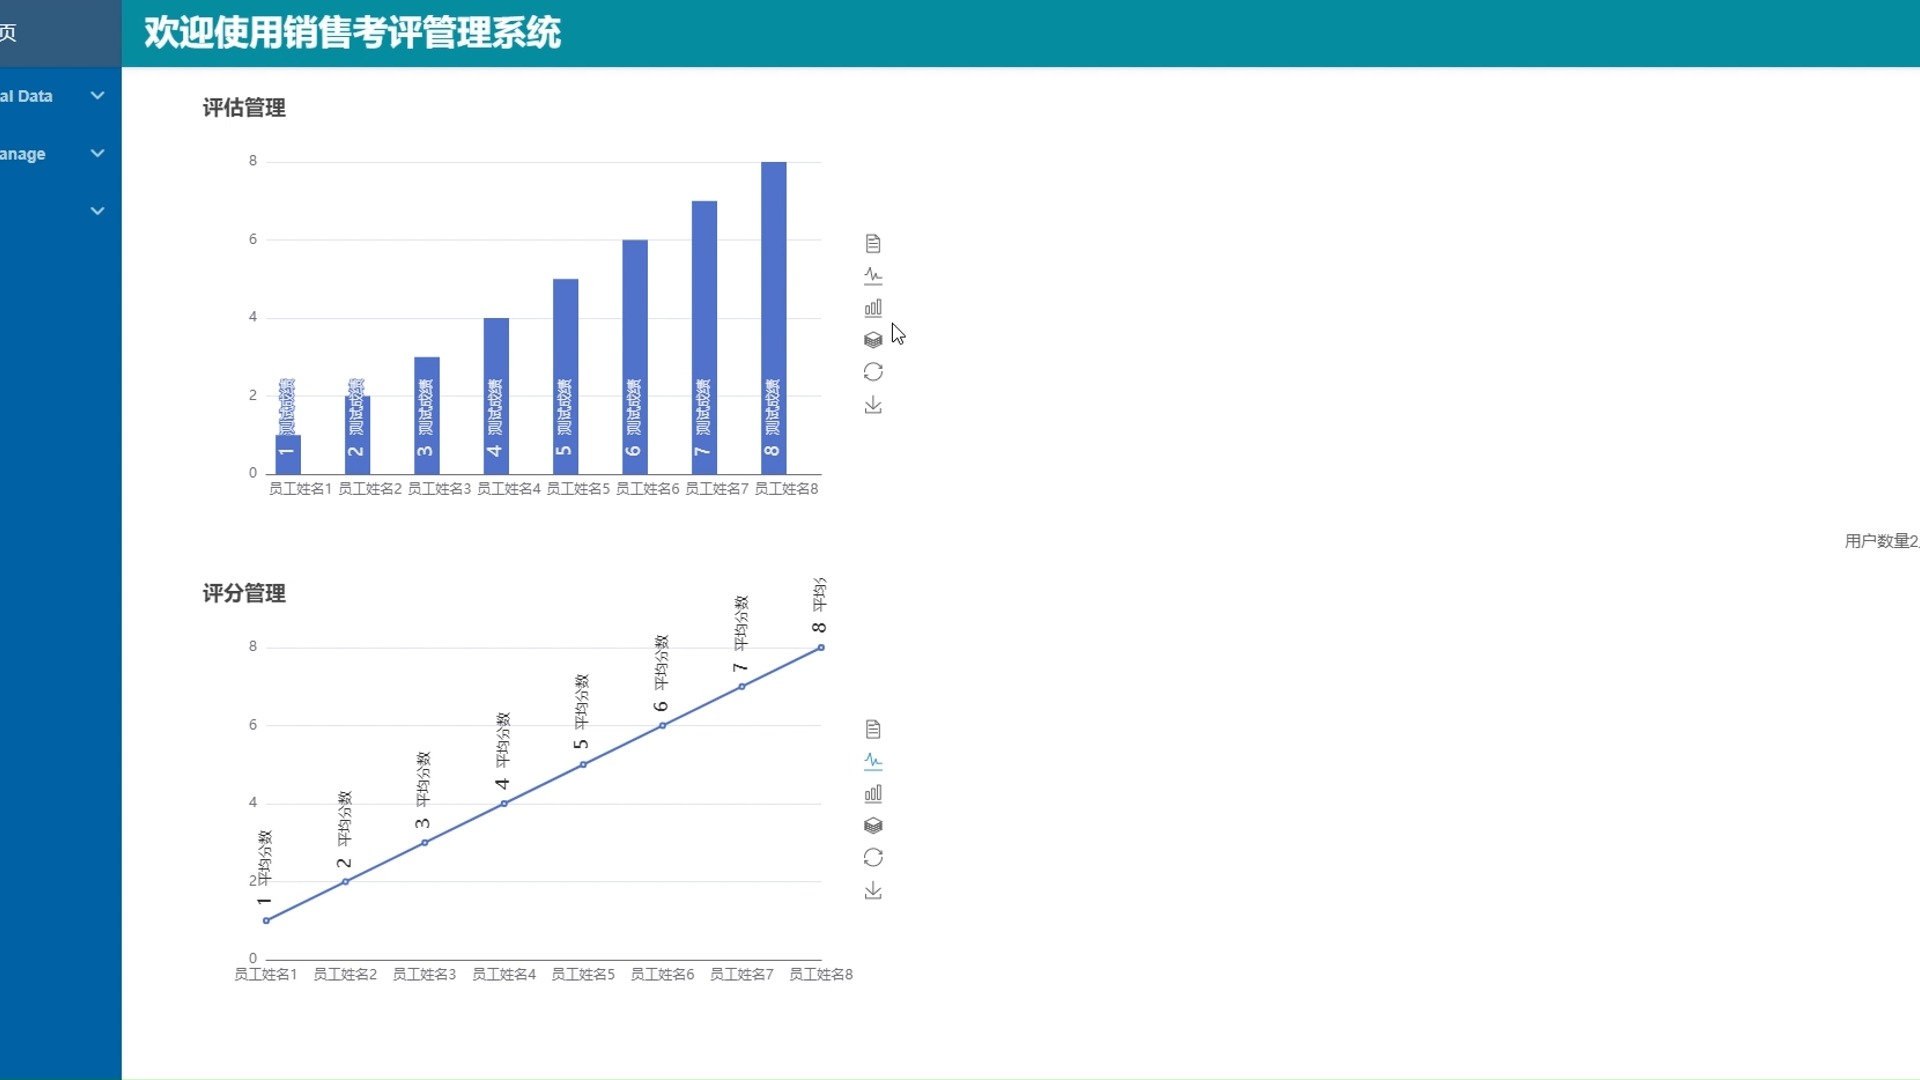This screenshot has height=1080, width=1920.
Task: Select the 3D box icon in 评估管理
Action: (872, 339)
